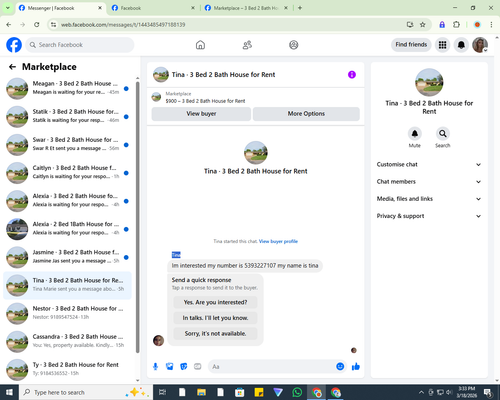Viewport: 500px width, 400px height.
Task: Switch to Marketplace 3 Bed 2 Bath tab
Action: click(246, 8)
